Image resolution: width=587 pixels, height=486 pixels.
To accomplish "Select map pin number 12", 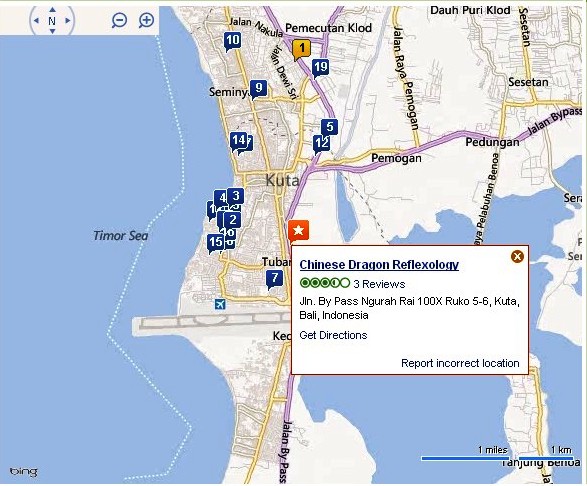I will (x=321, y=144).
